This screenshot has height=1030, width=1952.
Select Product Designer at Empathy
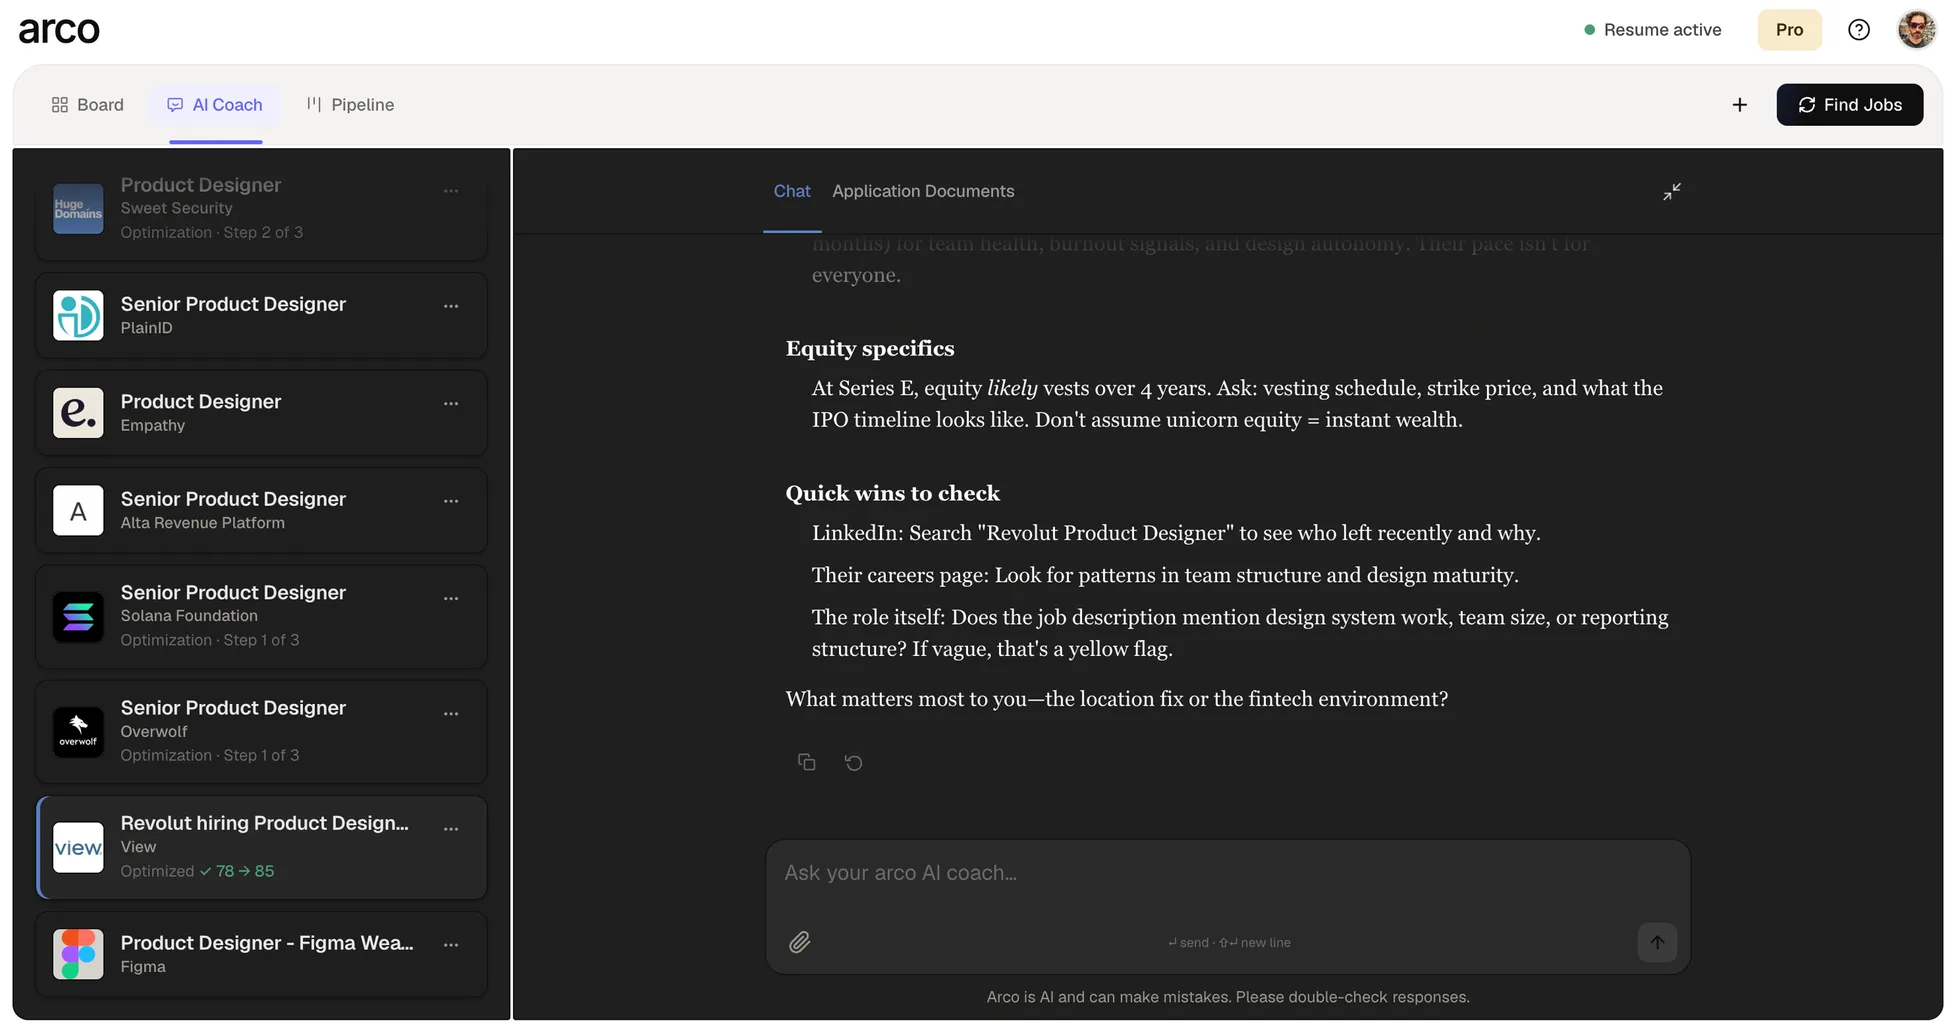pyautogui.click(x=261, y=413)
